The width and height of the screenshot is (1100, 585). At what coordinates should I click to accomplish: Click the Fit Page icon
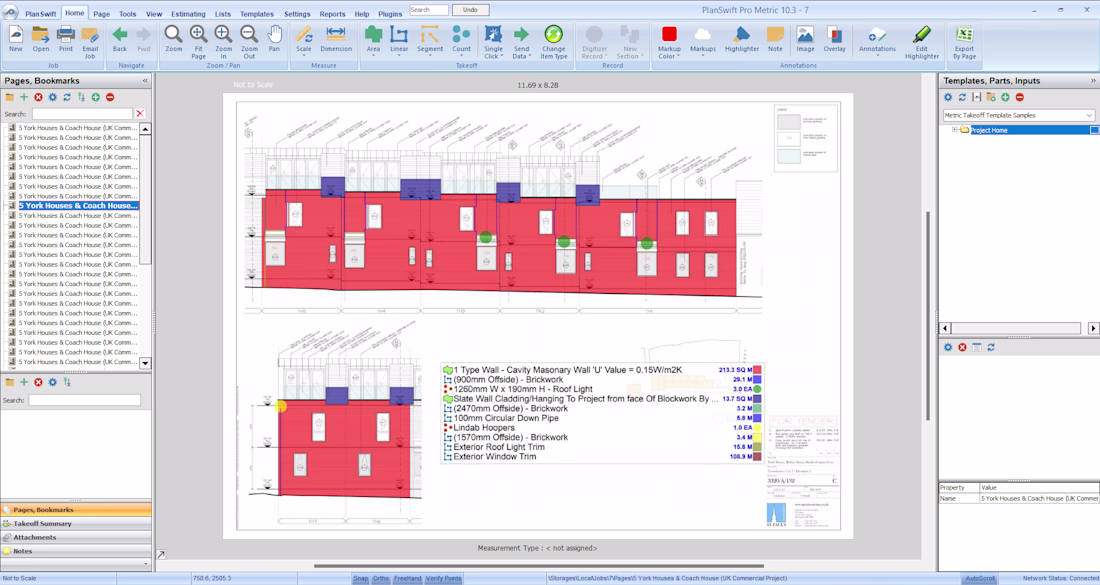pos(198,38)
